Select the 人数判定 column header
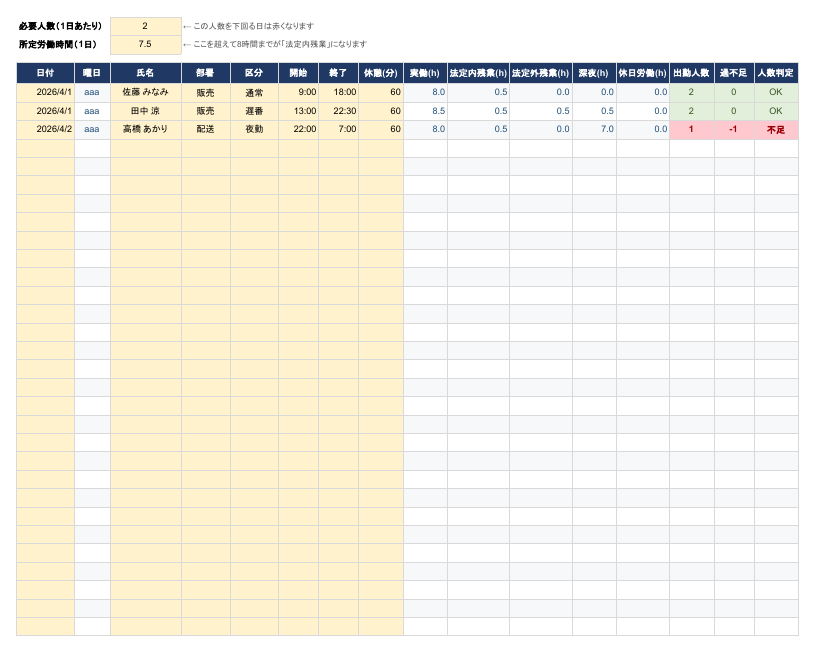 pos(776,73)
